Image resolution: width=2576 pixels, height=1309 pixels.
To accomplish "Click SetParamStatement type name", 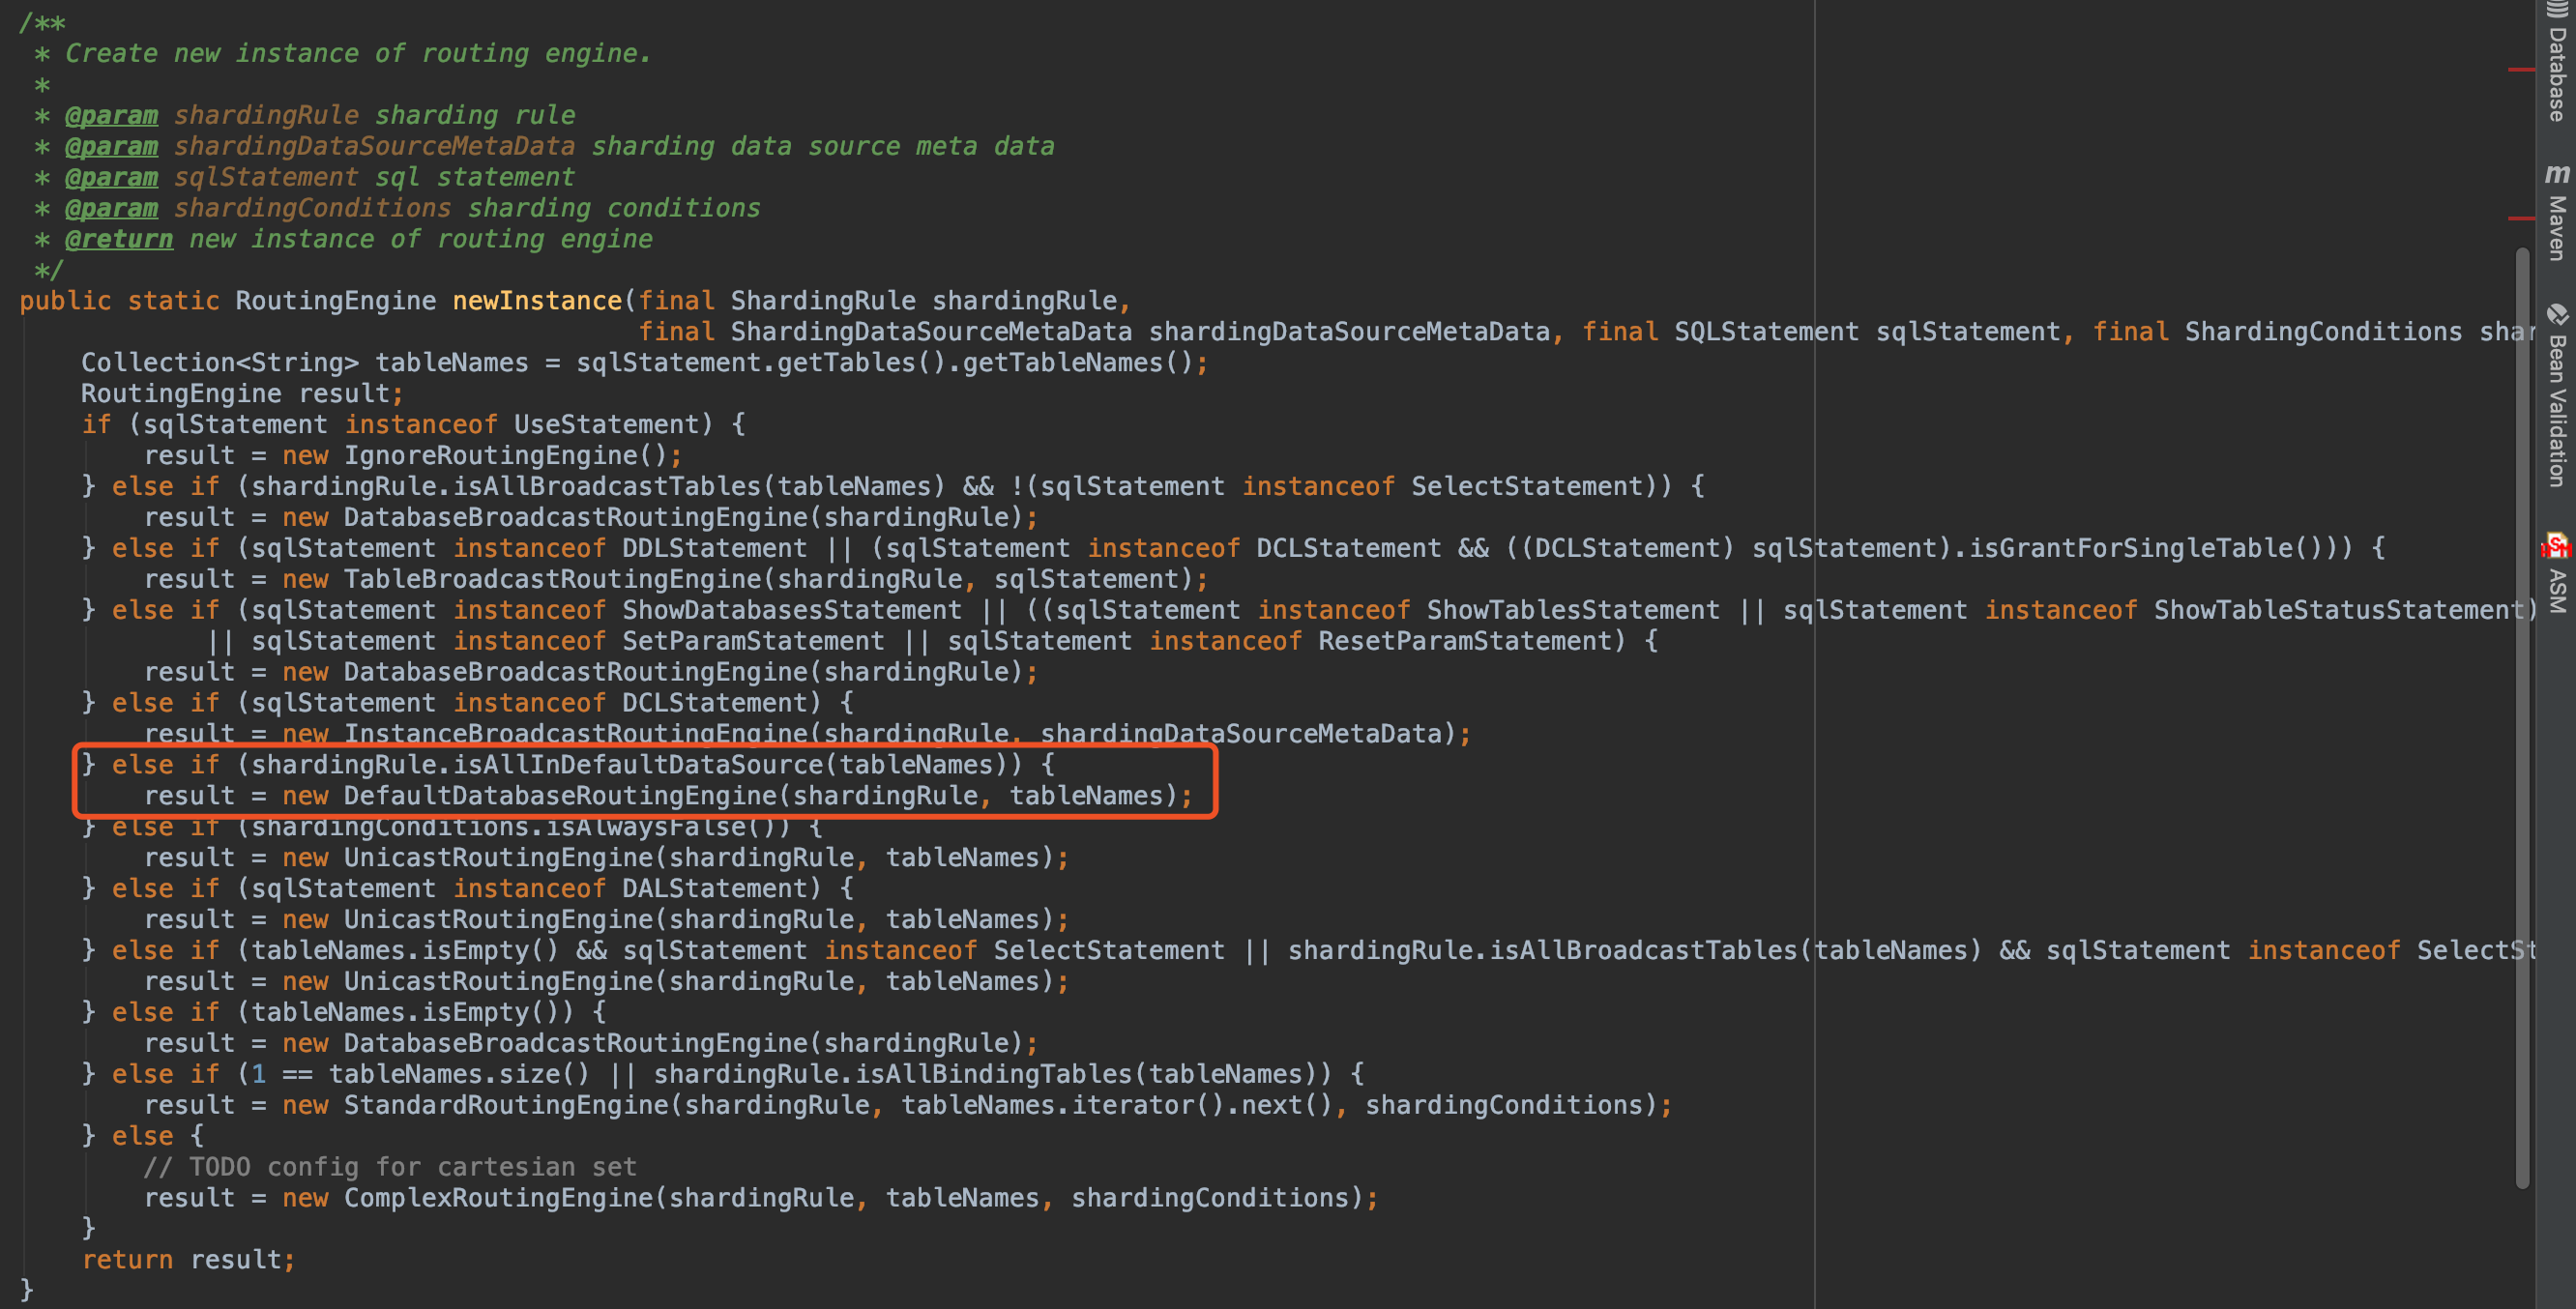I will (x=753, y=641).
